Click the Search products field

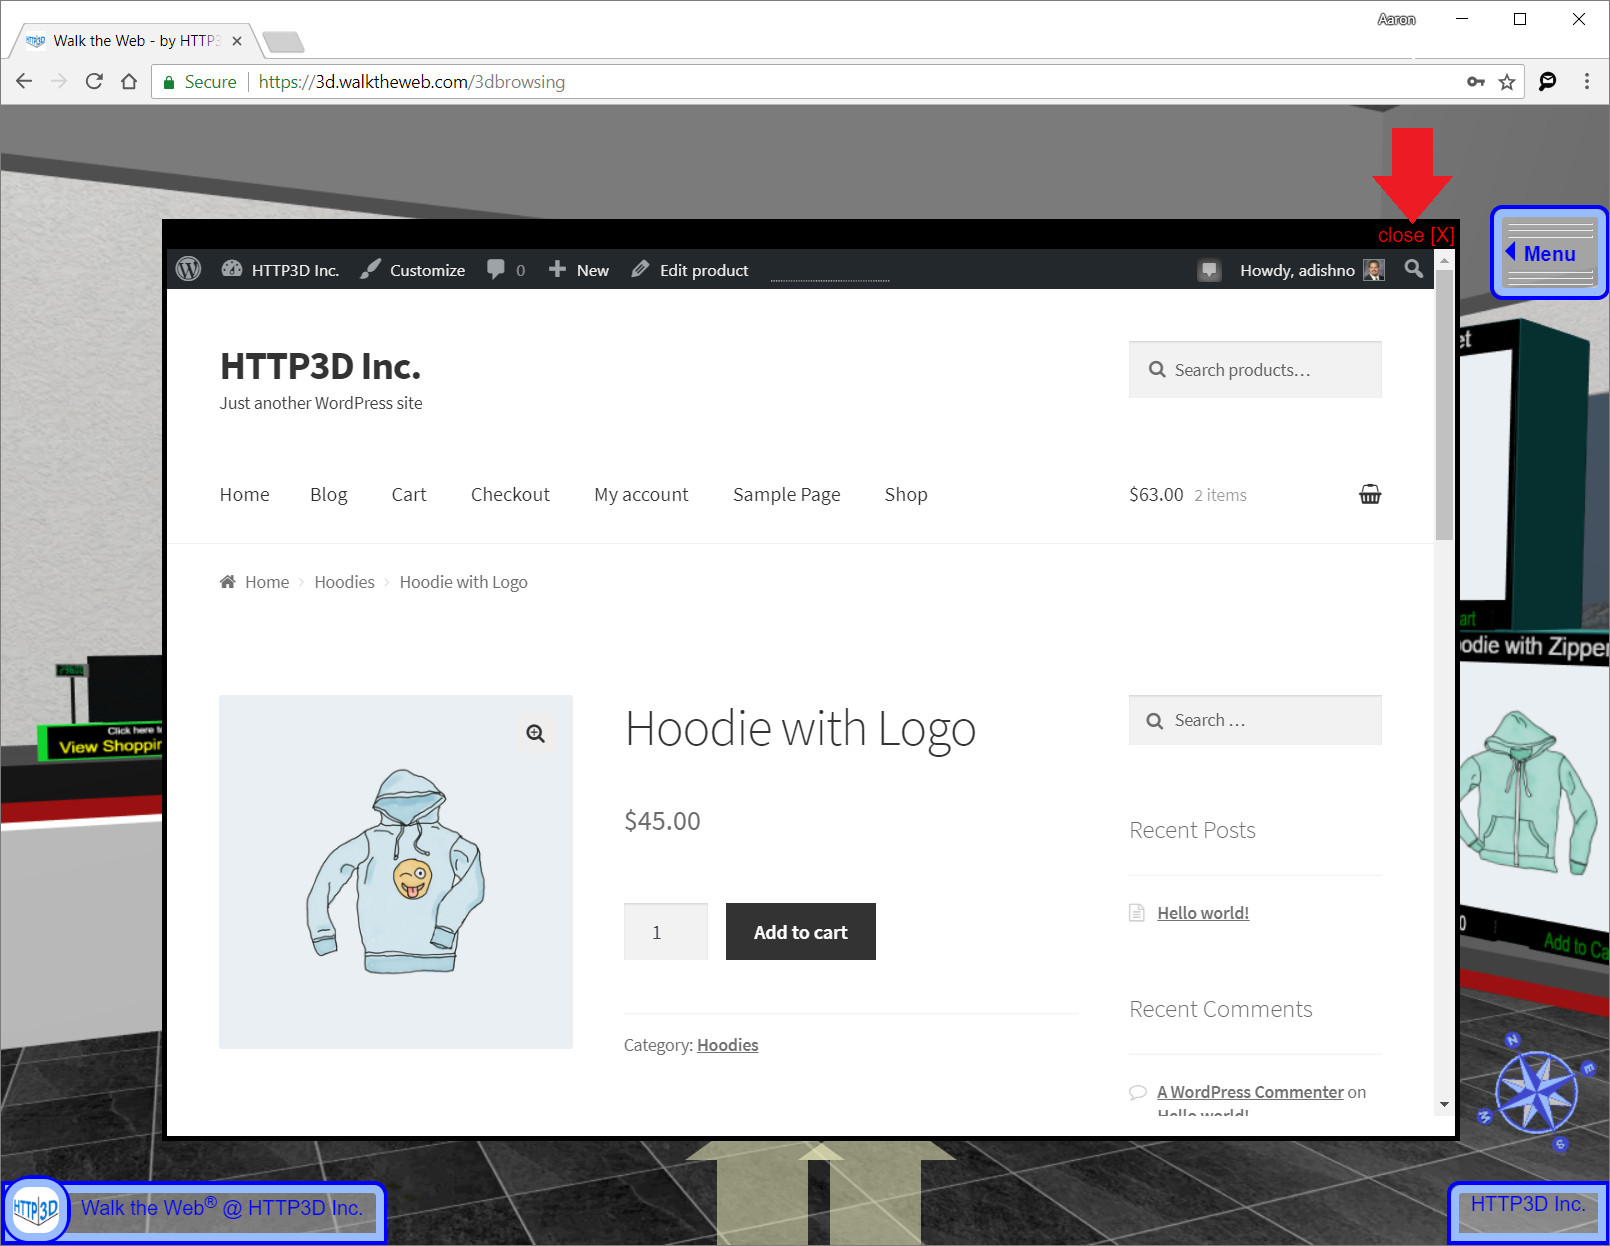1255,370
